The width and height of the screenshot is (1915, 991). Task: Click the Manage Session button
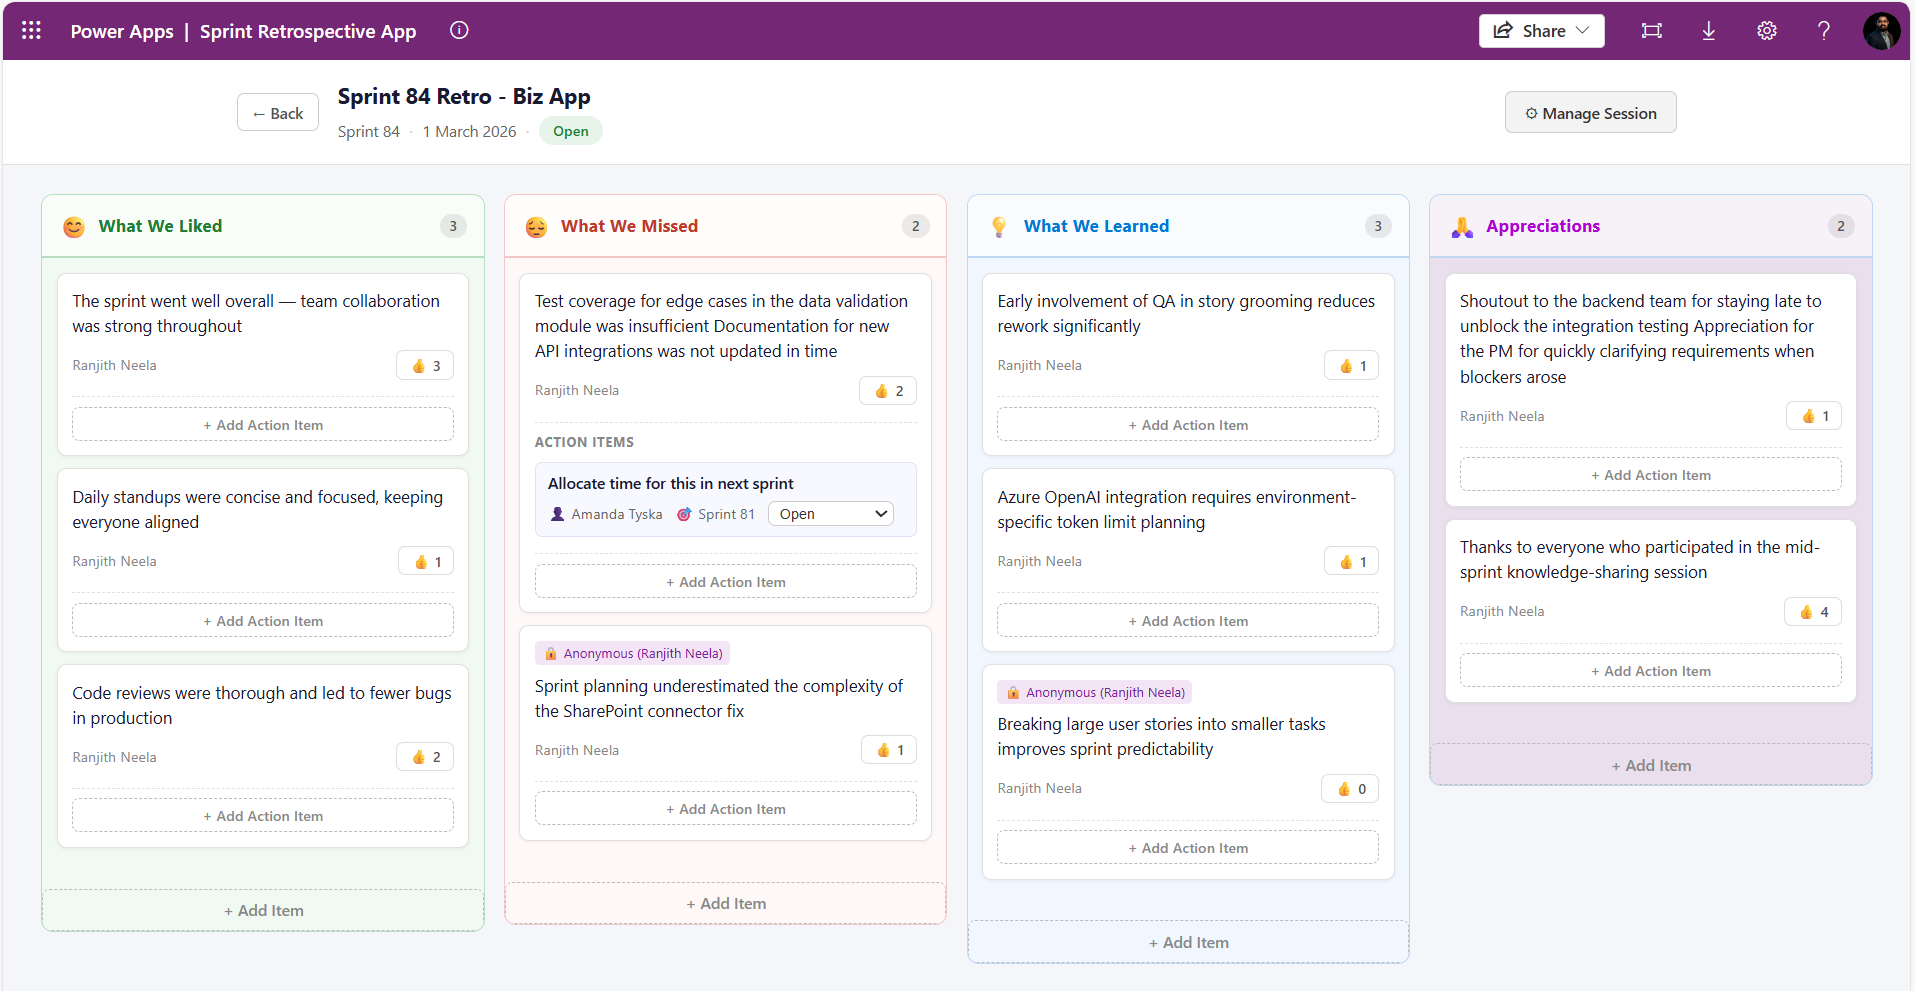pos(1590,113)
